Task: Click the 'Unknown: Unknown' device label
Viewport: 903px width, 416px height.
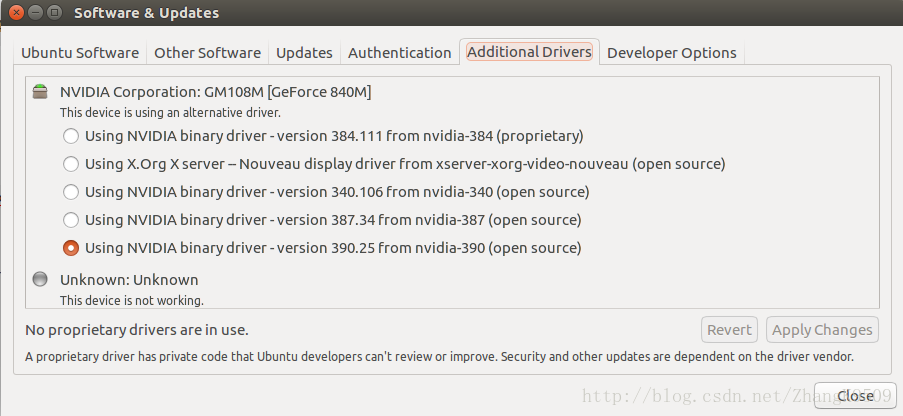Action: pos(129,280)
